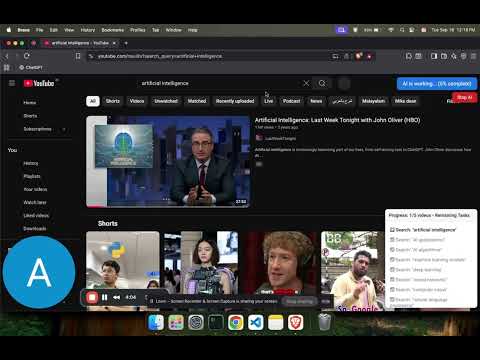Image resolution: width=480 pixels, height=360 pixels.
Task: Open the Python logo Shorts thumbnail
Action: coord(123,271)
